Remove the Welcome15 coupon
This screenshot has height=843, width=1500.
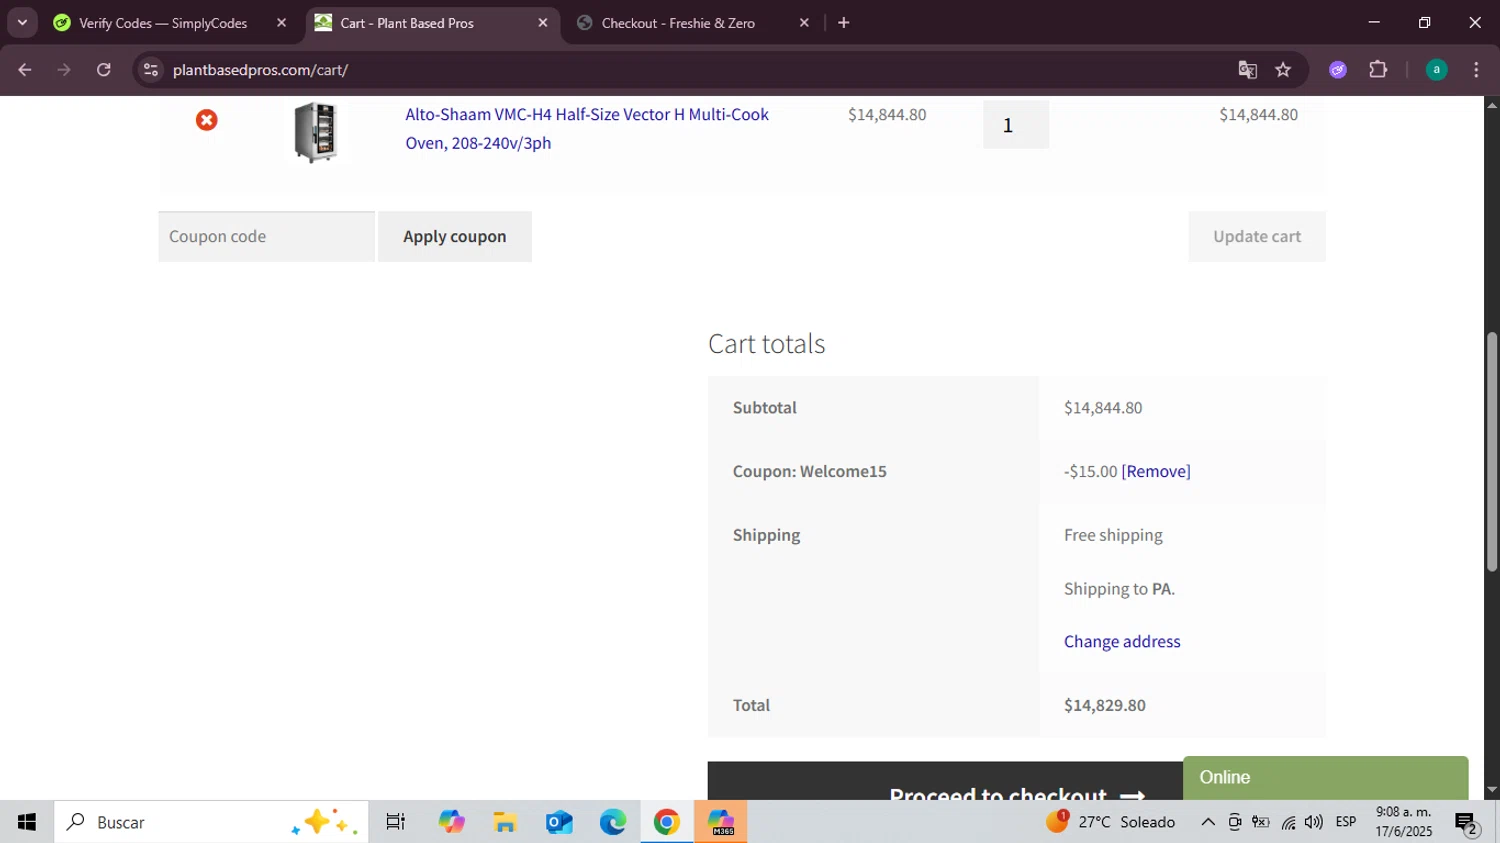point(1156,471)
